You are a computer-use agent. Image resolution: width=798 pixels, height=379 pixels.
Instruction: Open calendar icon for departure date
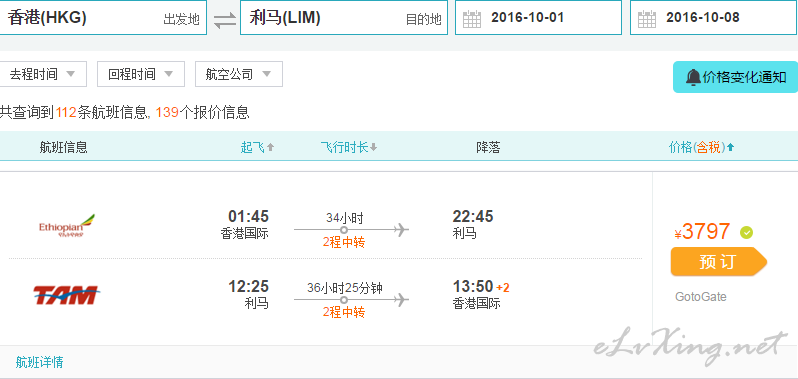click(x=472, y=19)
